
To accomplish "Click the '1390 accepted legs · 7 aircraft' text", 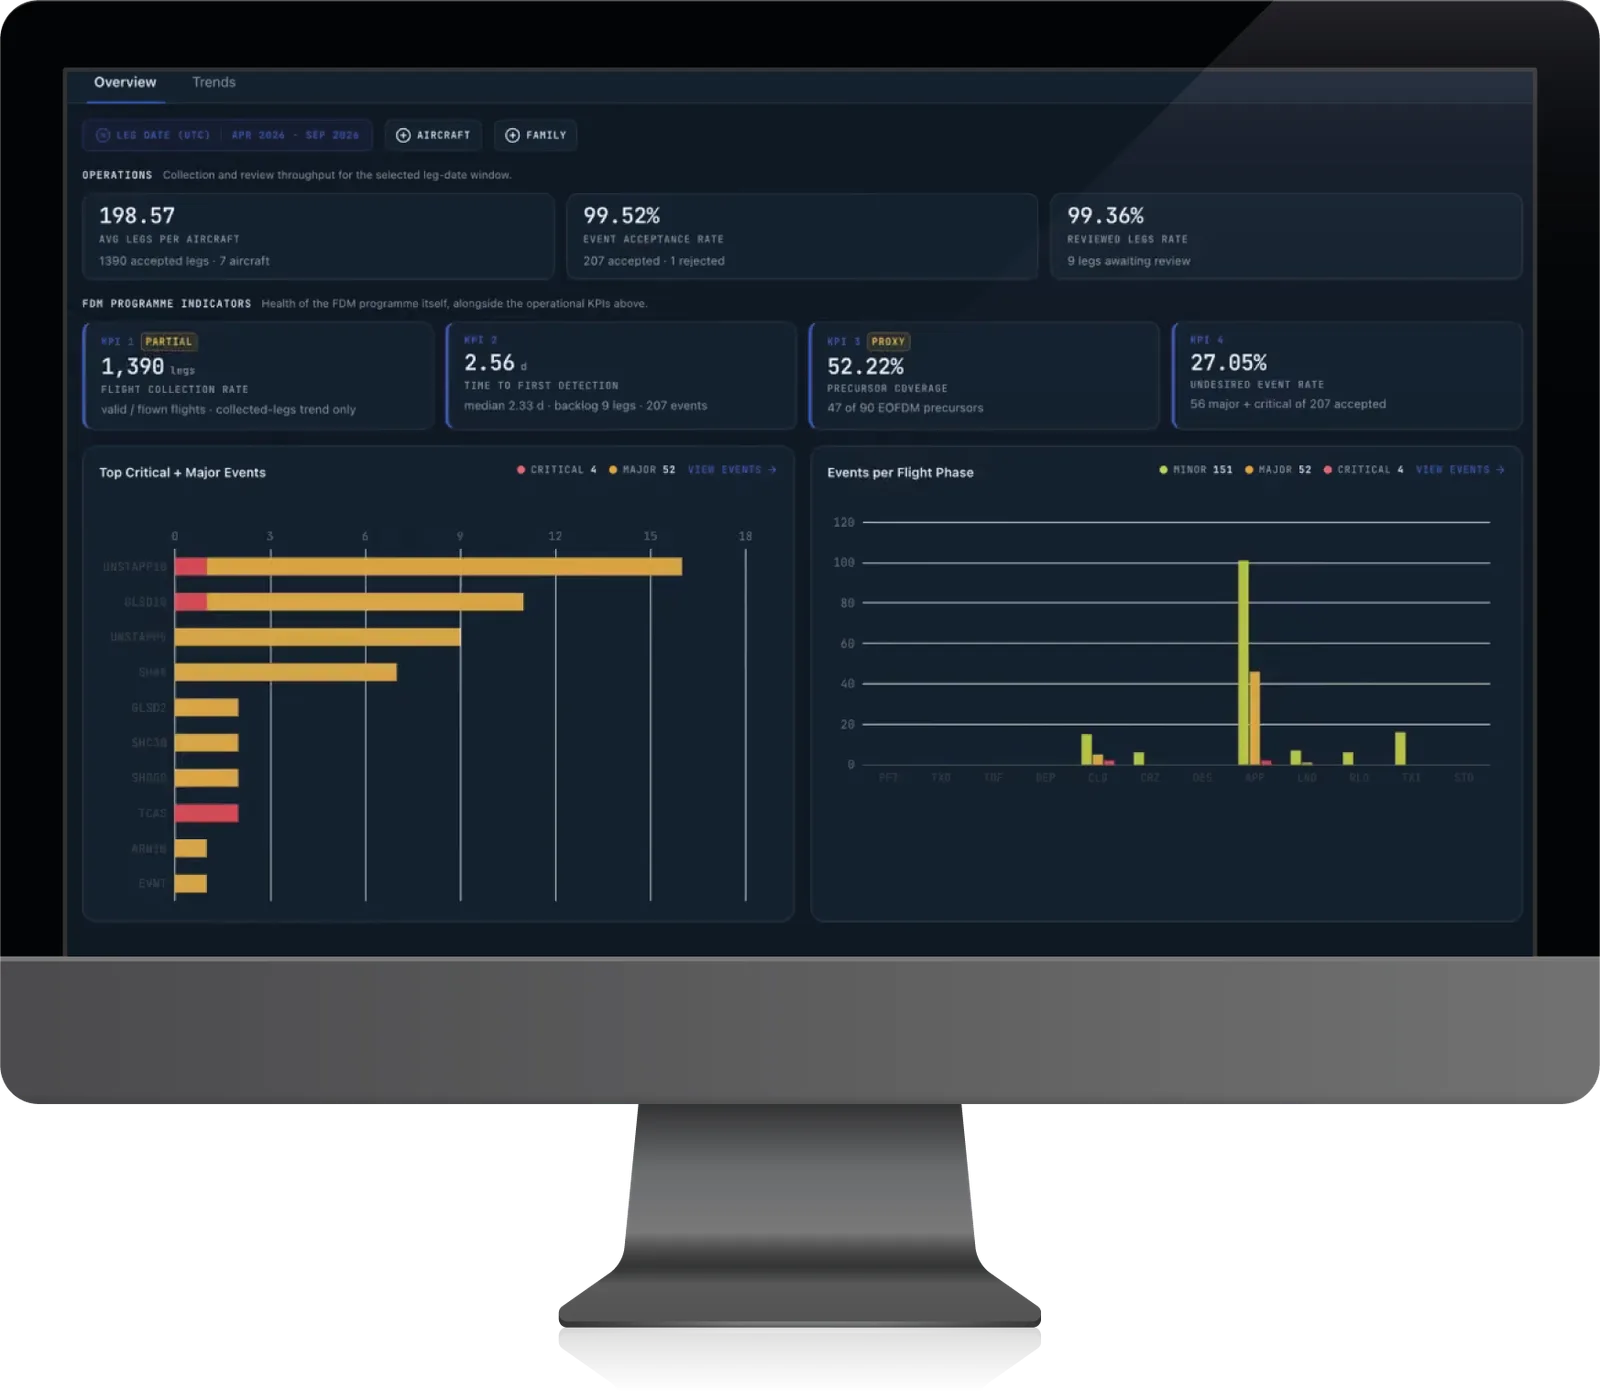I will [184, 261].
